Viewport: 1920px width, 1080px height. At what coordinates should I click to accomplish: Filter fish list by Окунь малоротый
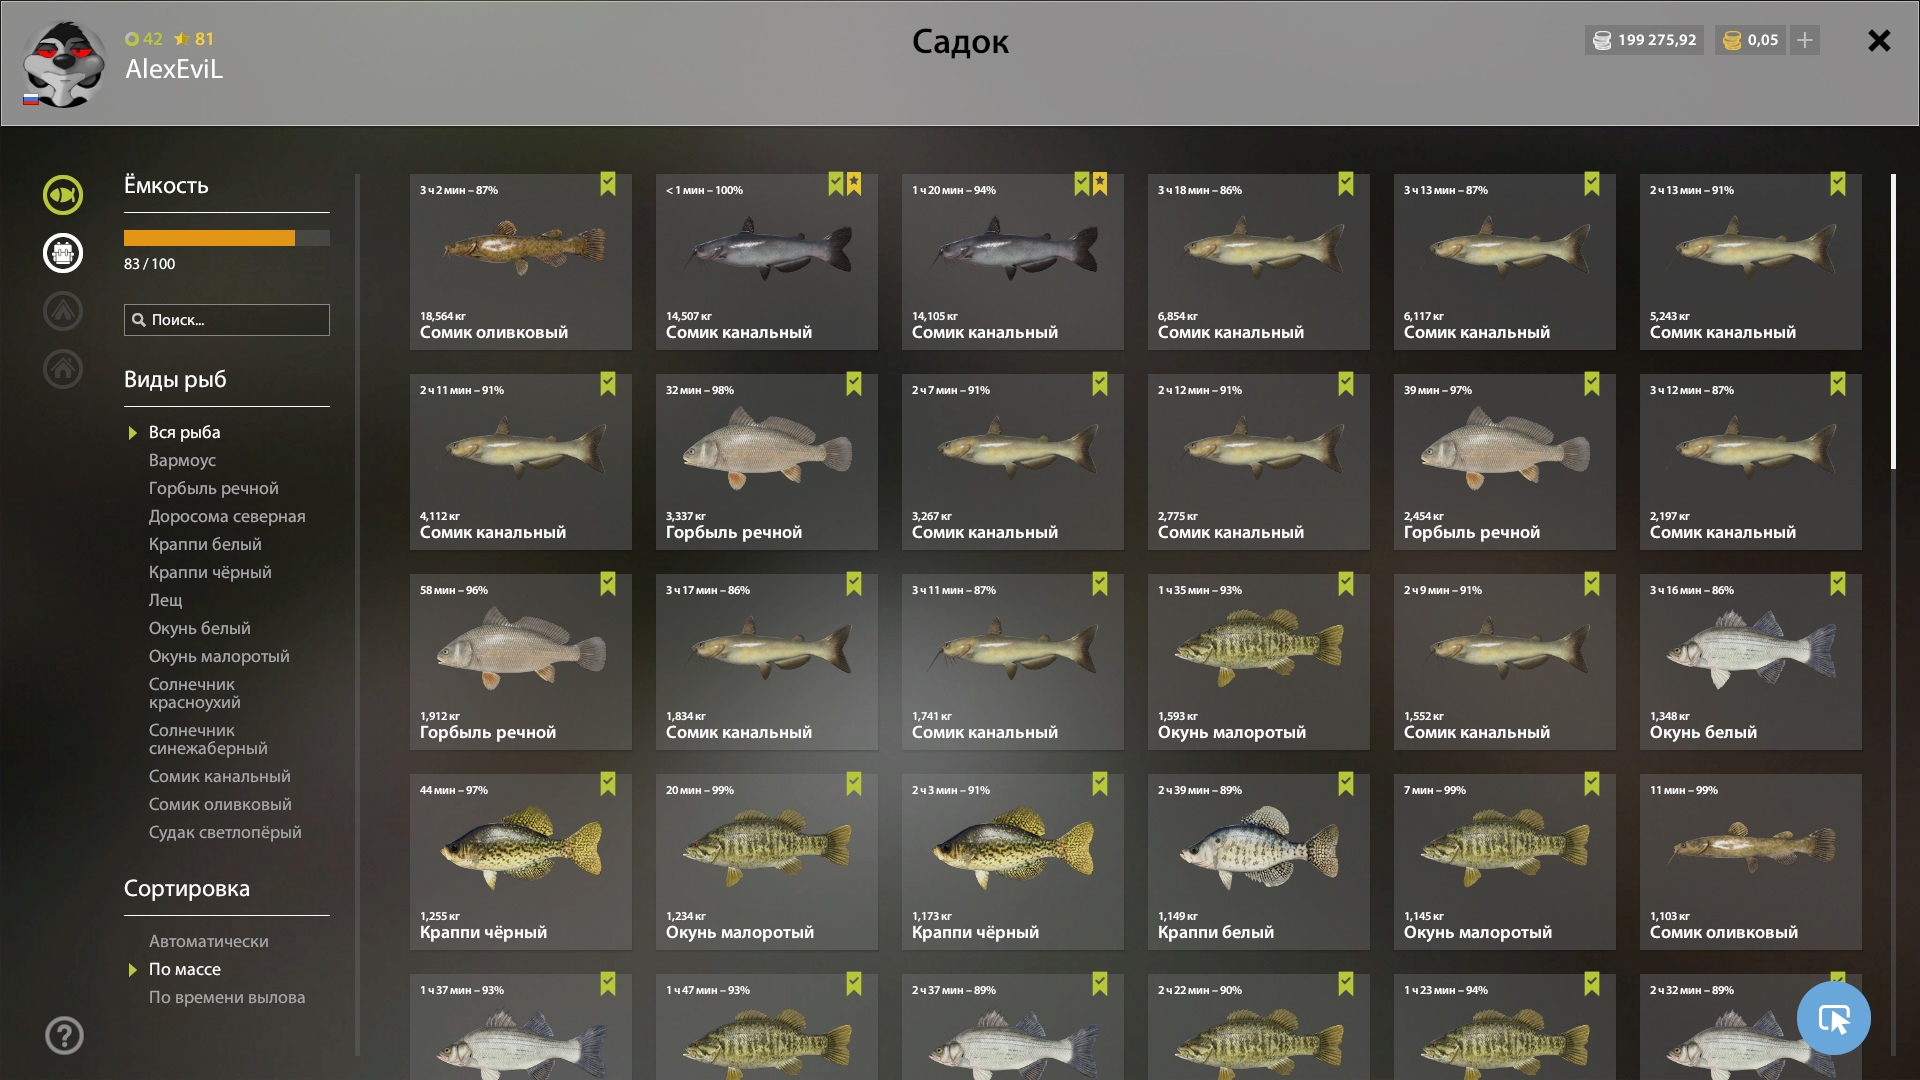[219, 656]
